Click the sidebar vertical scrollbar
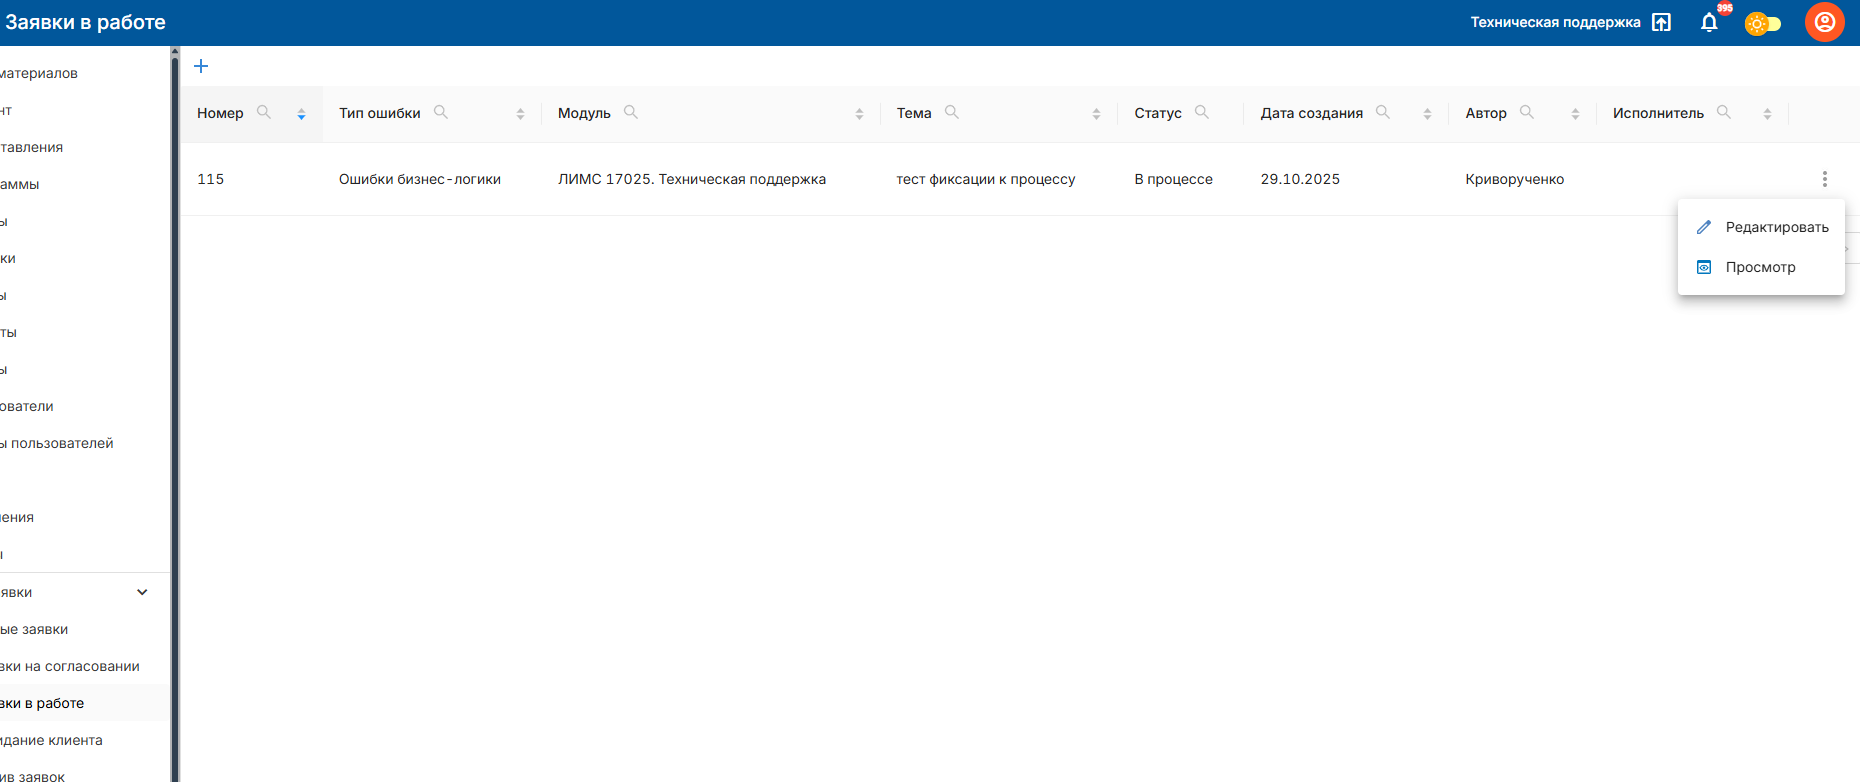1860x782 pixels. coord(175,400)
